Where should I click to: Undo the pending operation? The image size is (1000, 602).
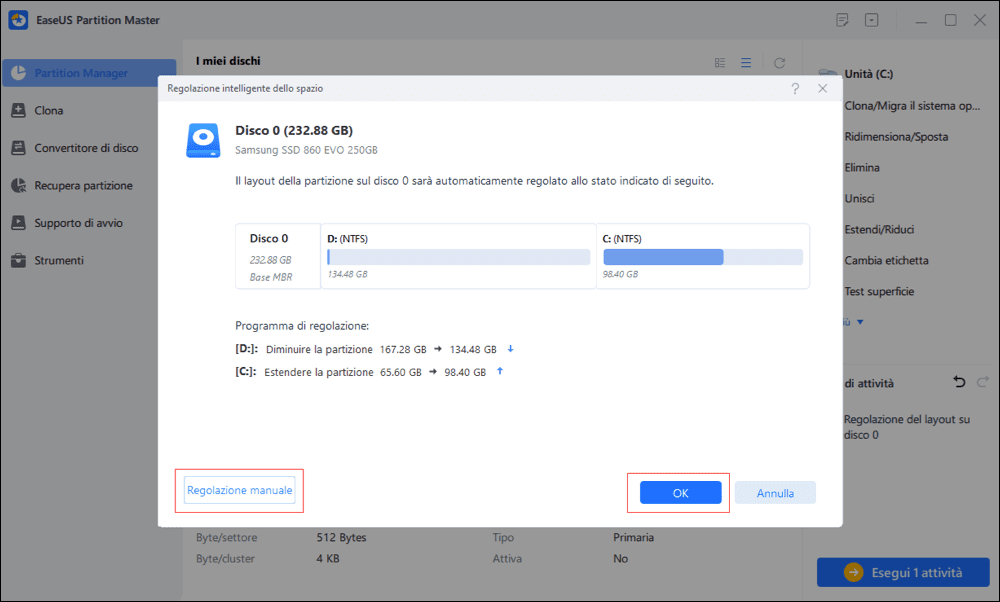coord(959,383)
